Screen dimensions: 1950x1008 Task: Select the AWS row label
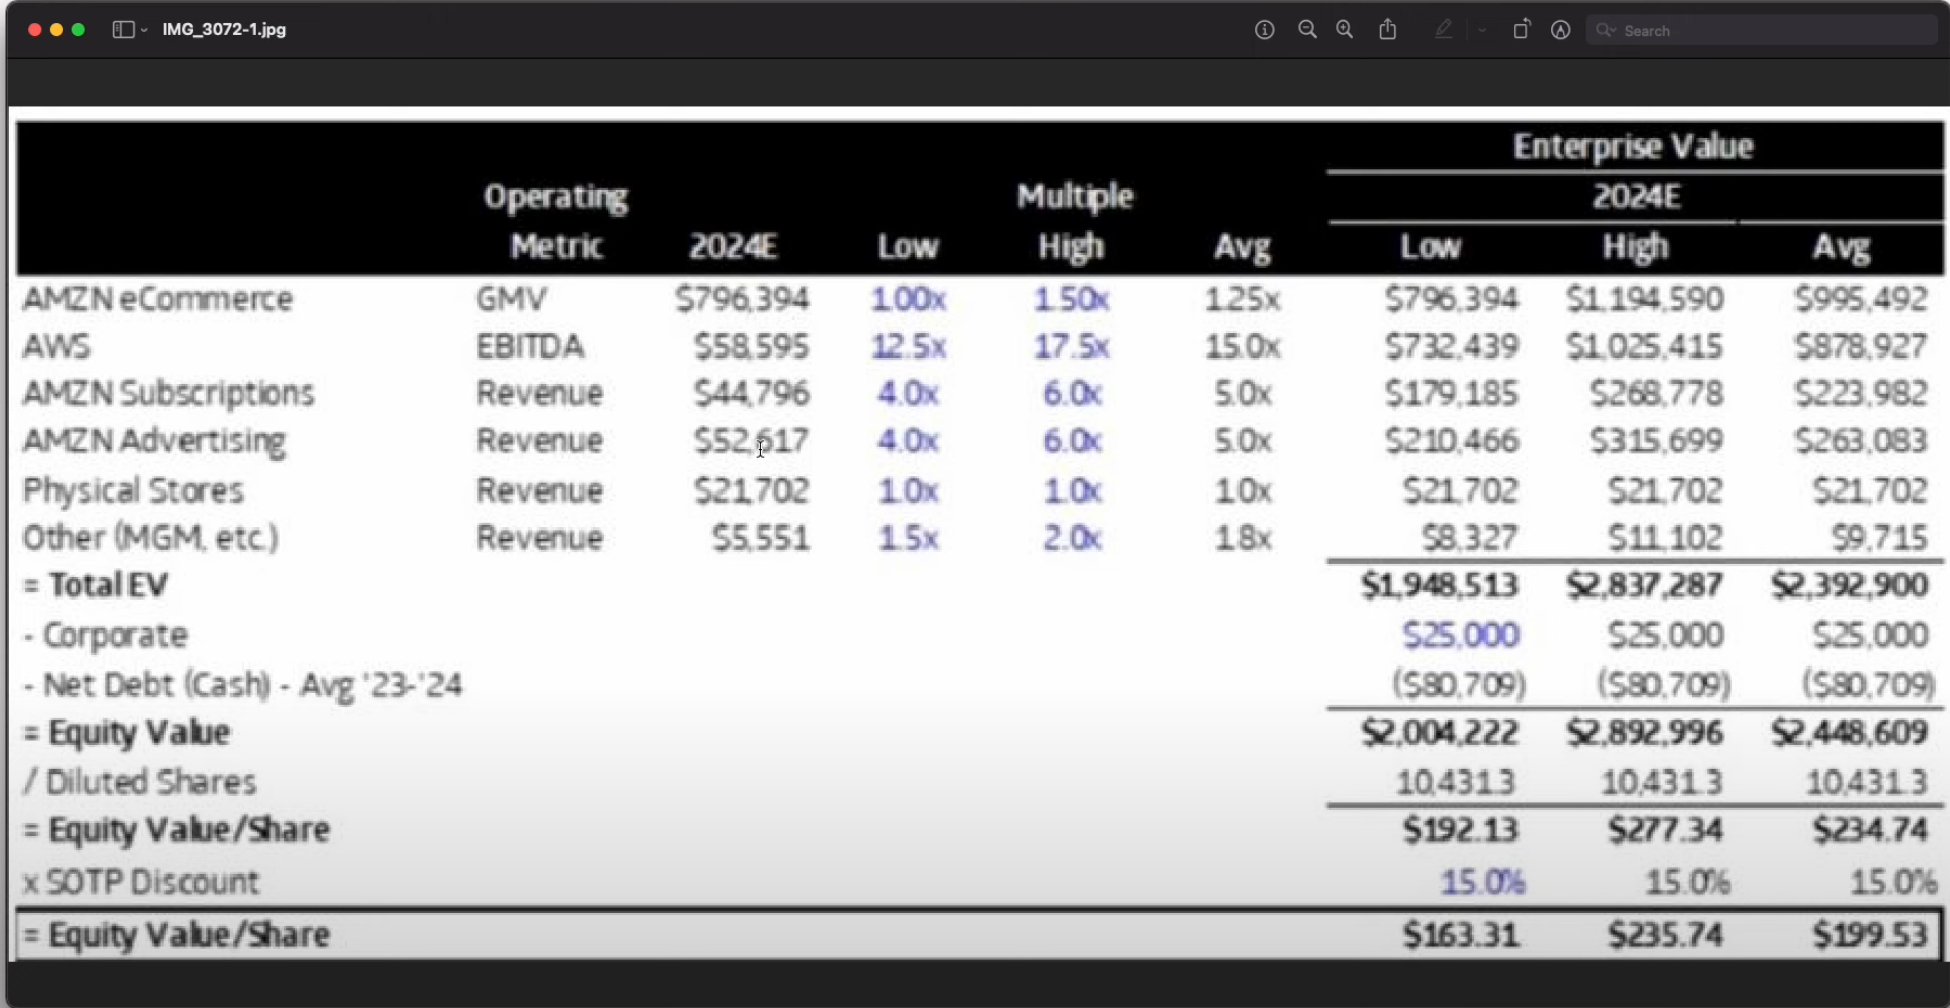[56, 346]
